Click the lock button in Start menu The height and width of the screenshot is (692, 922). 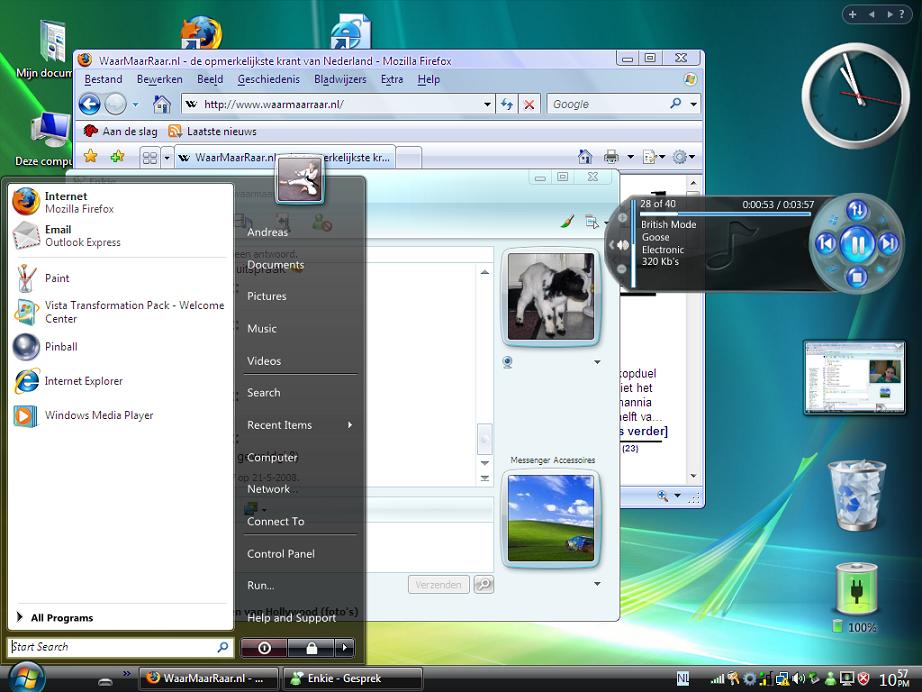pyautogui.click(x=311, y=647)
